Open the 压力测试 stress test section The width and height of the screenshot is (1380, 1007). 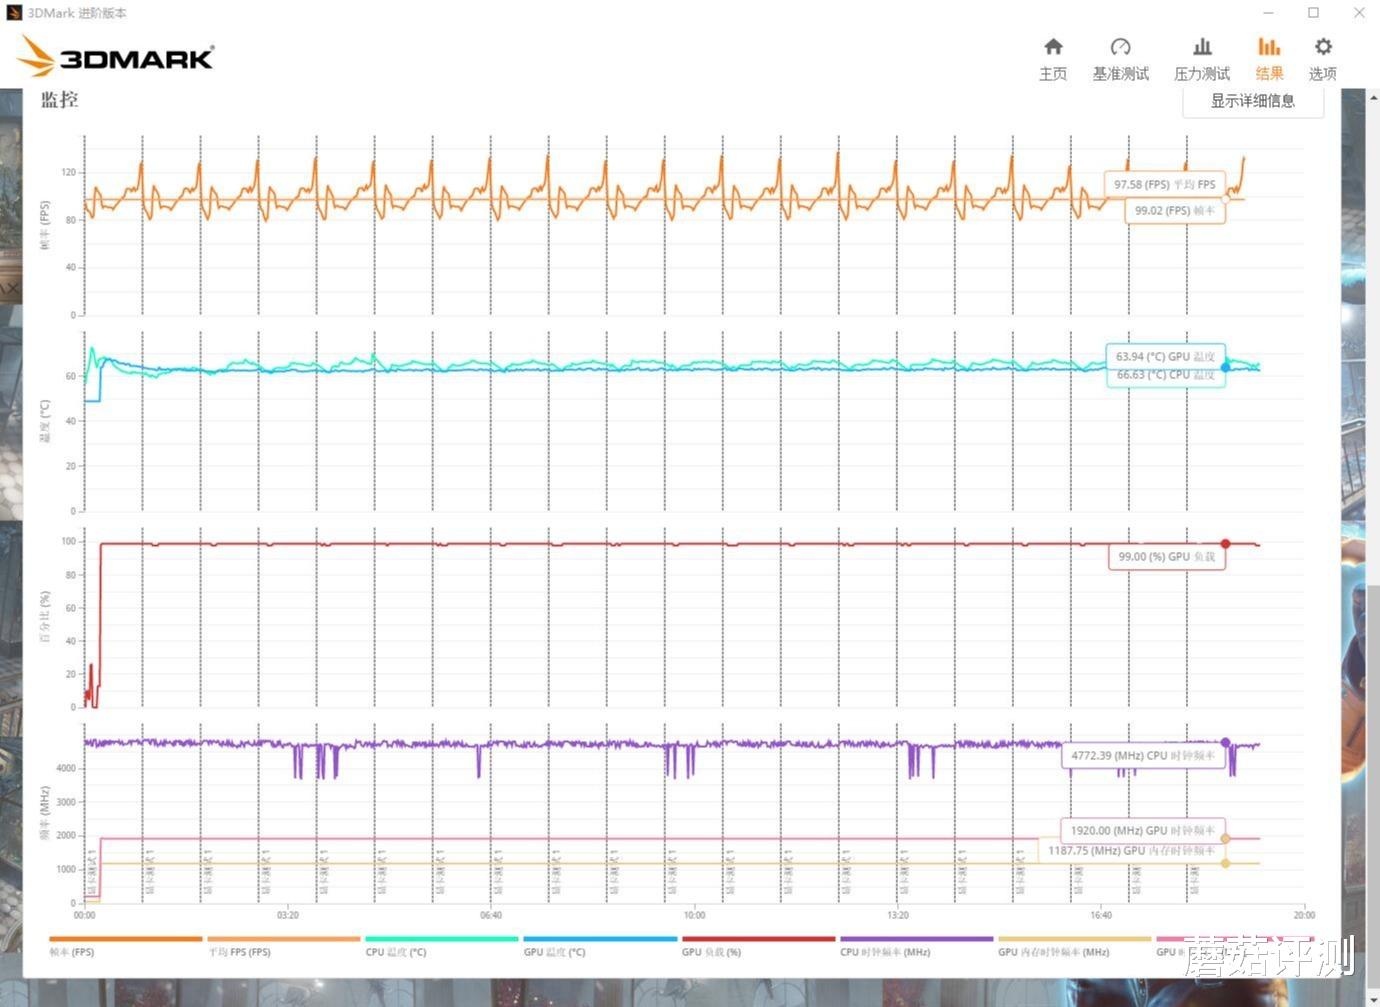[x=1202, y=59]
